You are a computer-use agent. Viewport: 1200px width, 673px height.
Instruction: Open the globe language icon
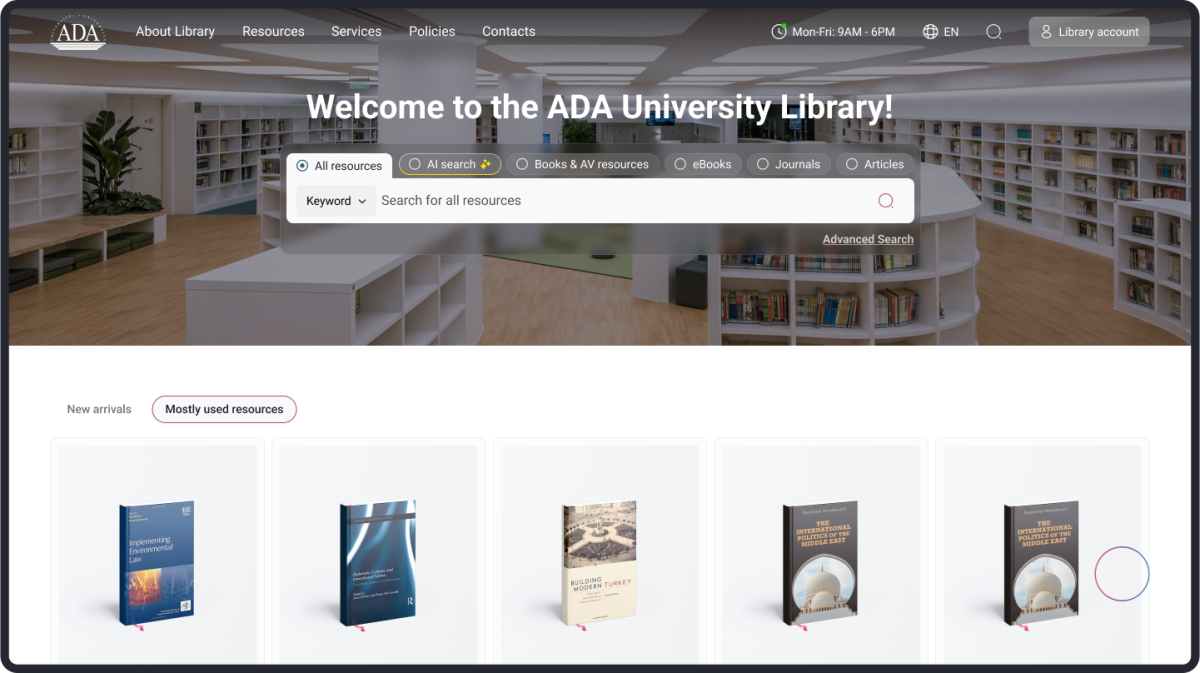(x=930, y=32)
